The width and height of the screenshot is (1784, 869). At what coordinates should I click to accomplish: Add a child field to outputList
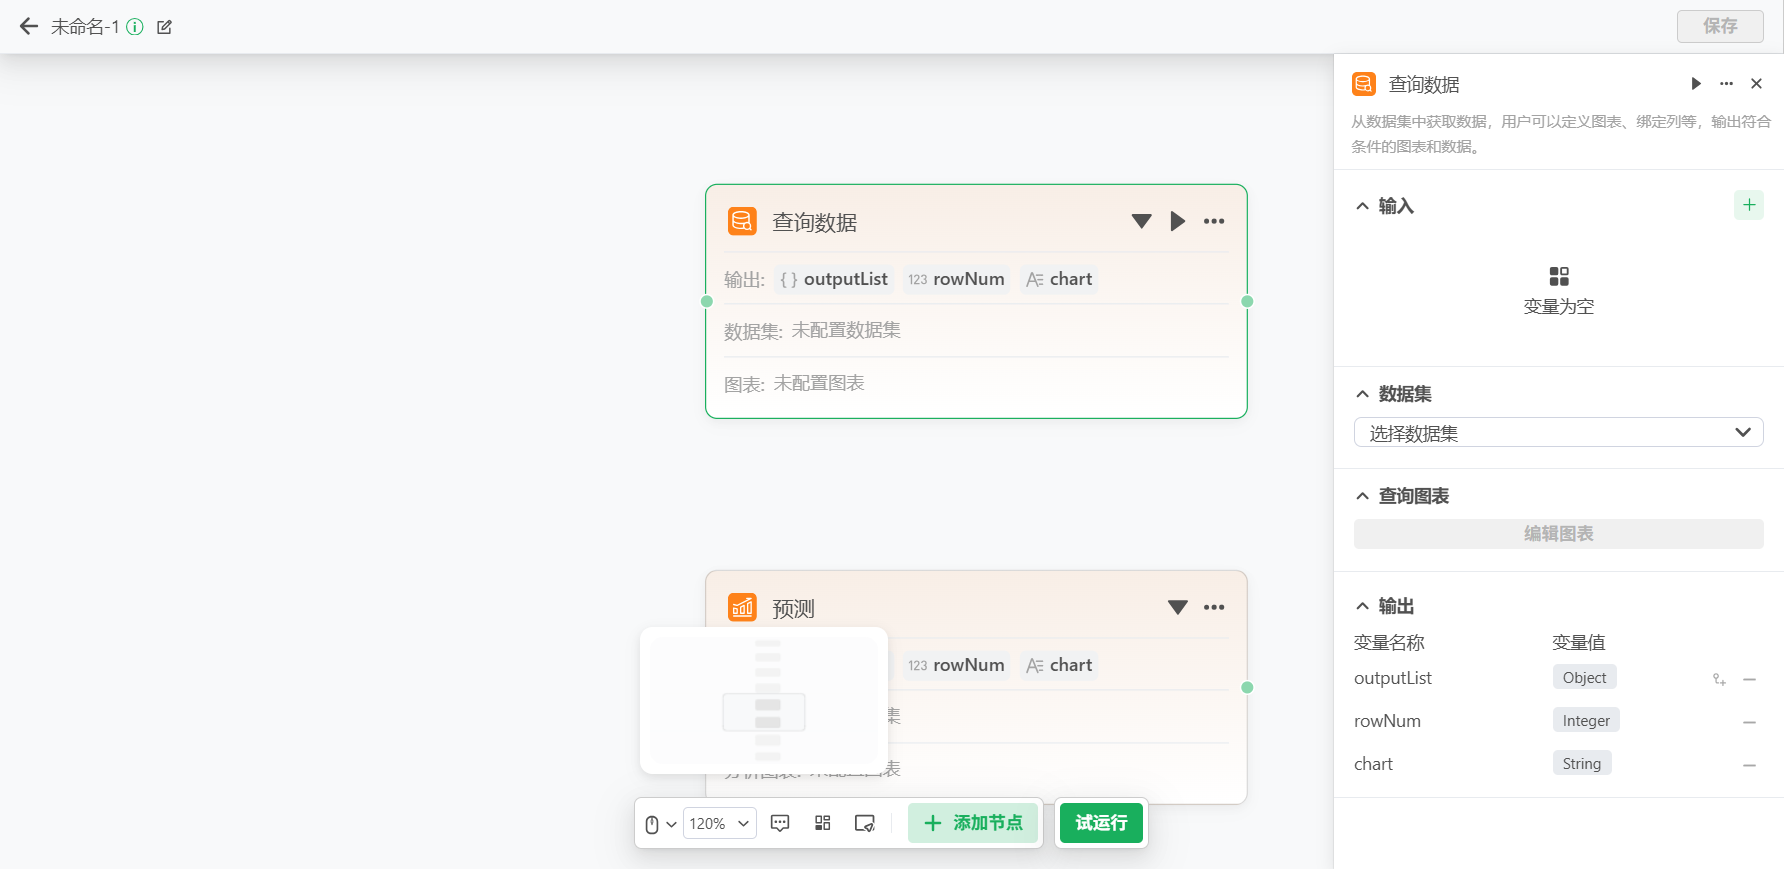pos(1719,679)
